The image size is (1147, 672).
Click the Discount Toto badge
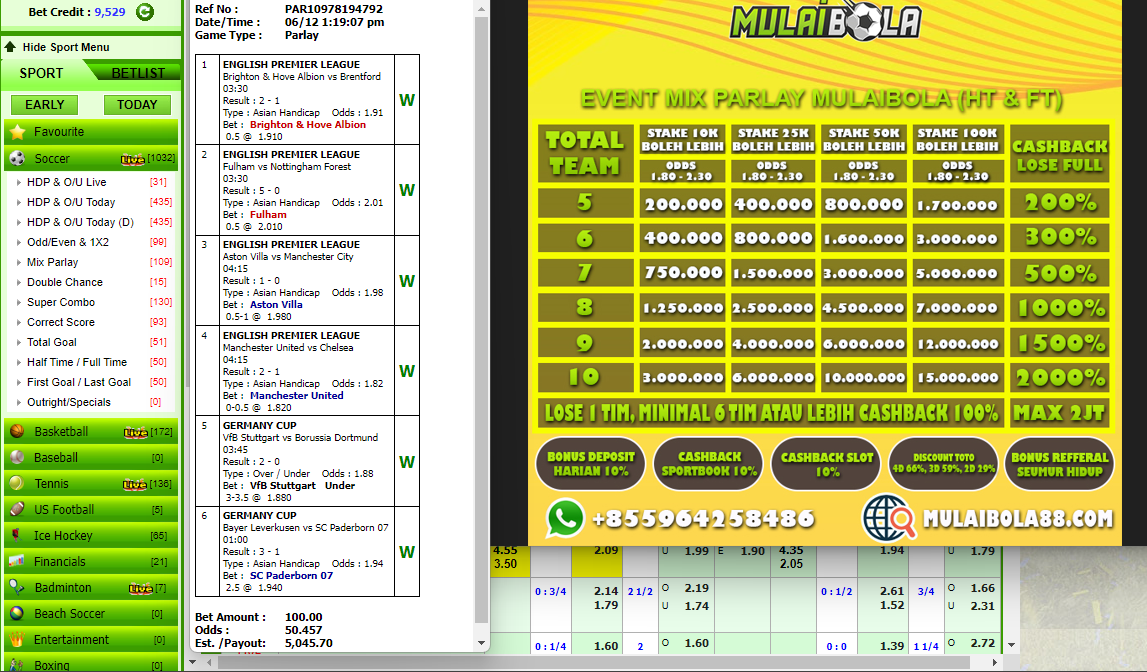(x=943, y=464)
